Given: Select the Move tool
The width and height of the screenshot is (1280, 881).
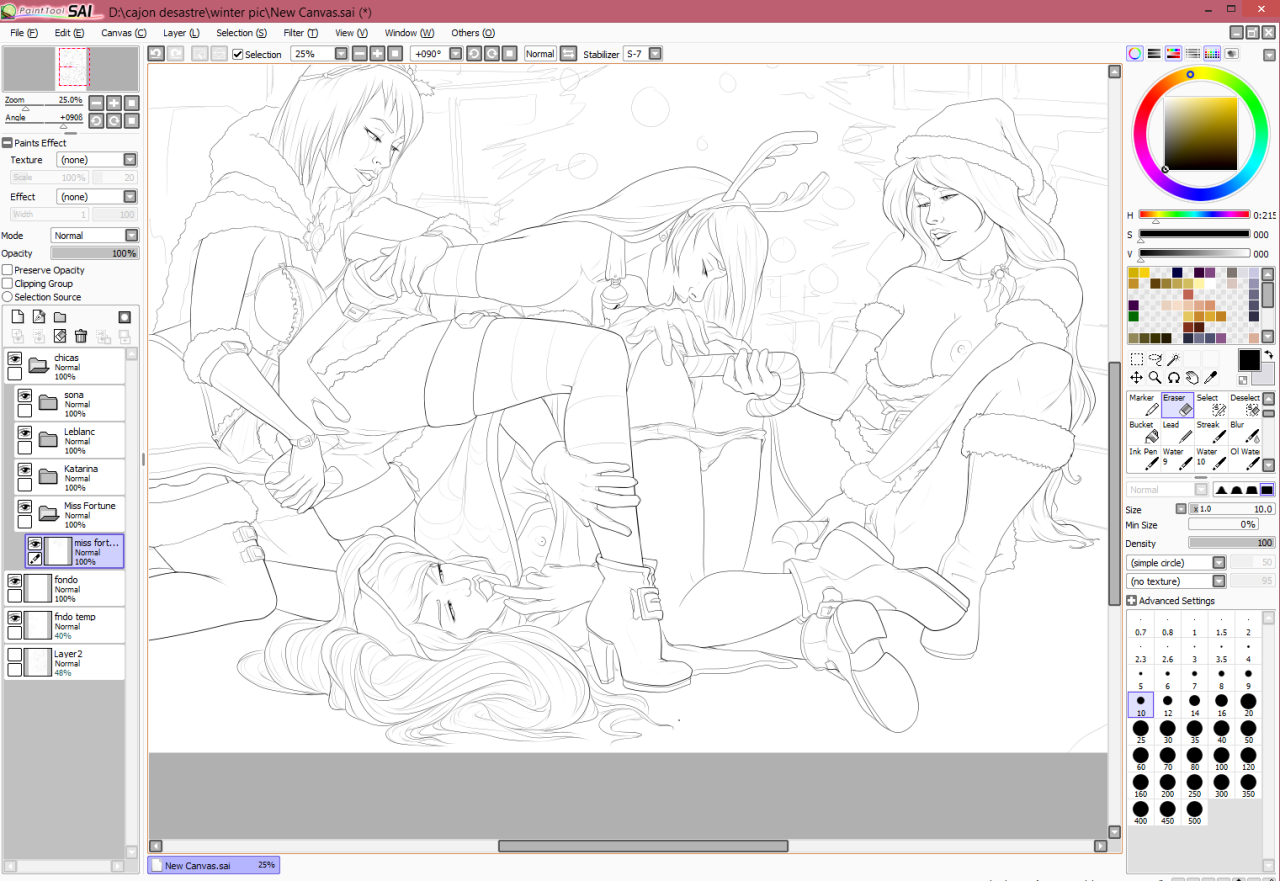Looking at the screenshot, I should coord(1137,378).
